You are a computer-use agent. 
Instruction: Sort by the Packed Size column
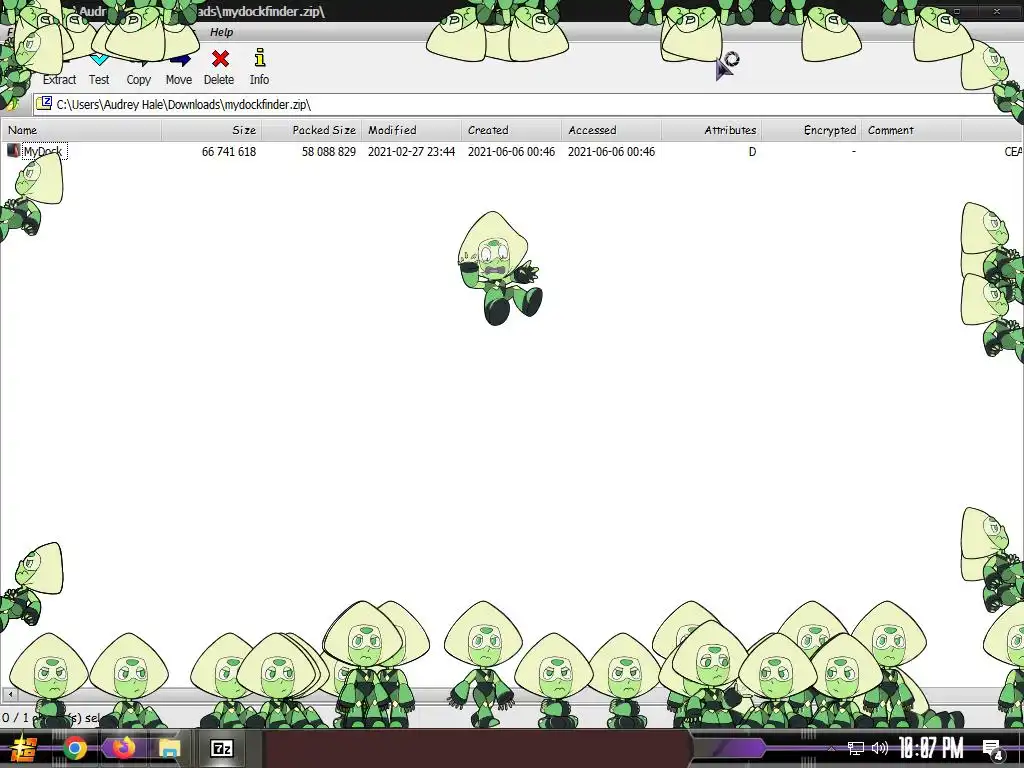point(312,130)
